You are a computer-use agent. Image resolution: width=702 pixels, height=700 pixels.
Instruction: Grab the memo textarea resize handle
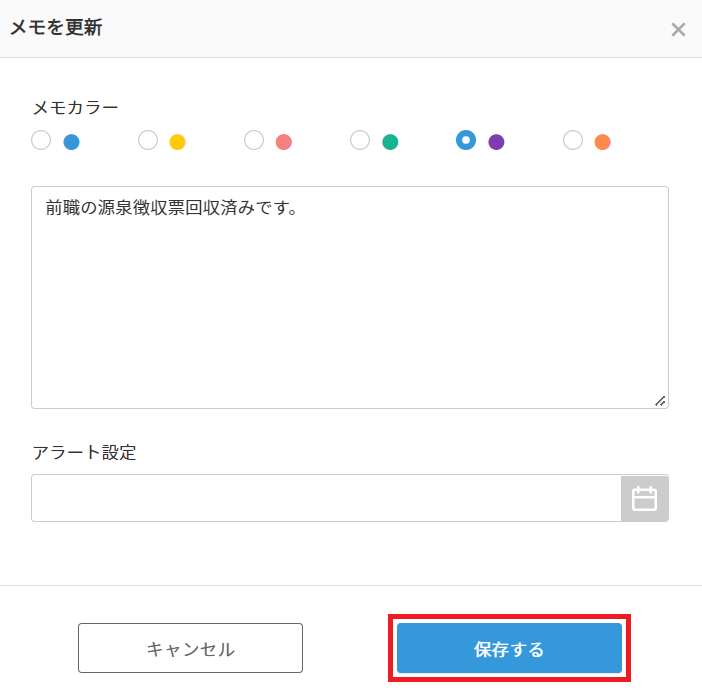(x=660, y=400)
